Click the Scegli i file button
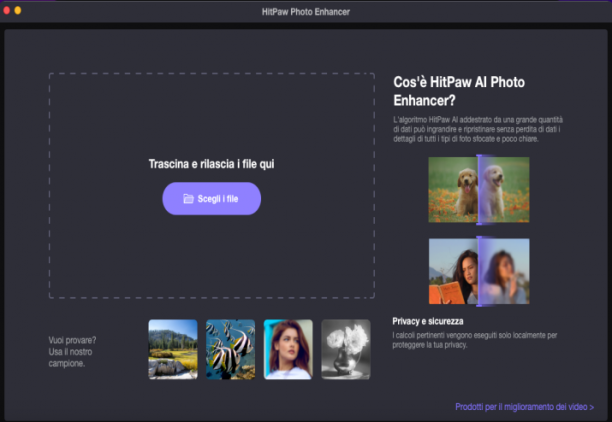This screenshot has height=422, width=612. [x=212, y=199]
